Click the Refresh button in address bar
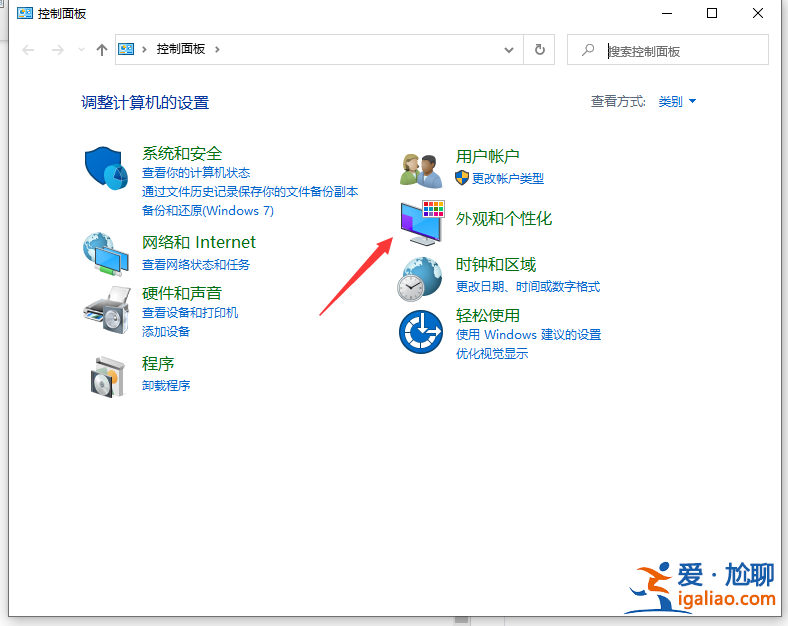 point(539,49)
